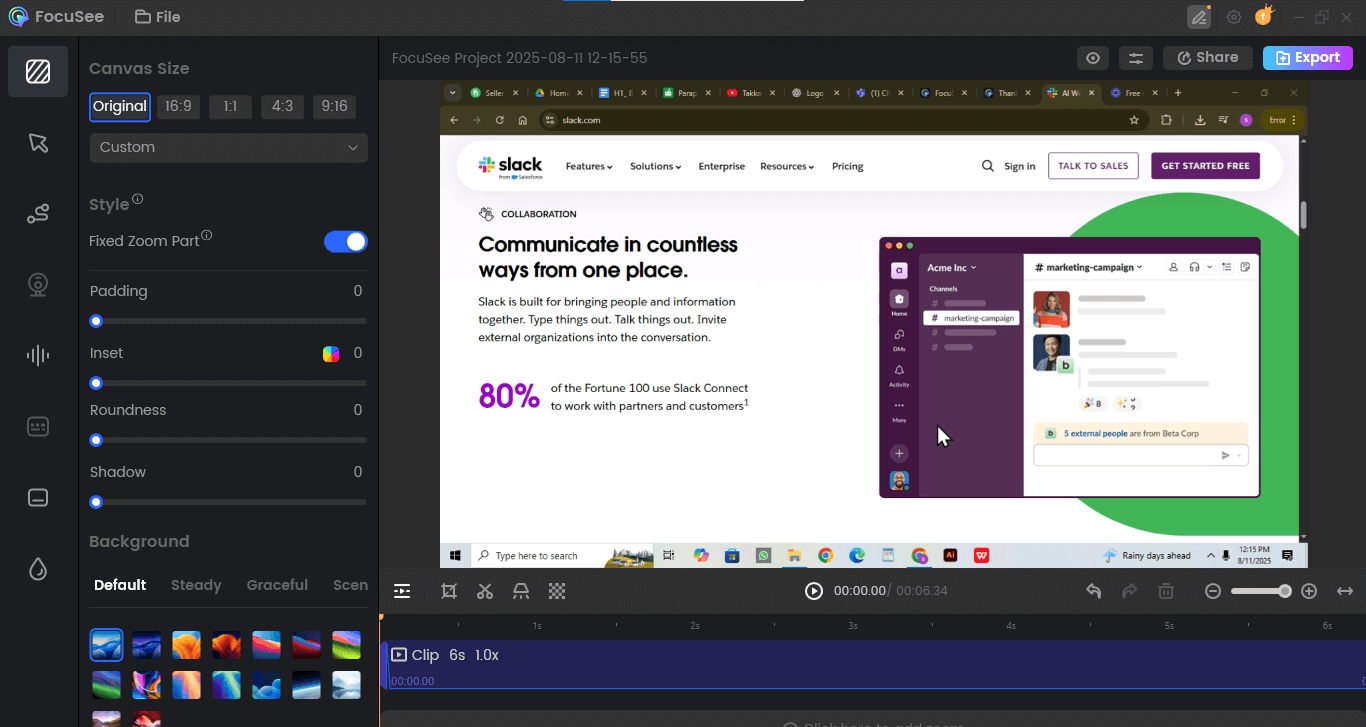Viewport: 1366px width, 727px height.
Task: Expand the Custom canvas size dropdown
Action: click(229, 147)
